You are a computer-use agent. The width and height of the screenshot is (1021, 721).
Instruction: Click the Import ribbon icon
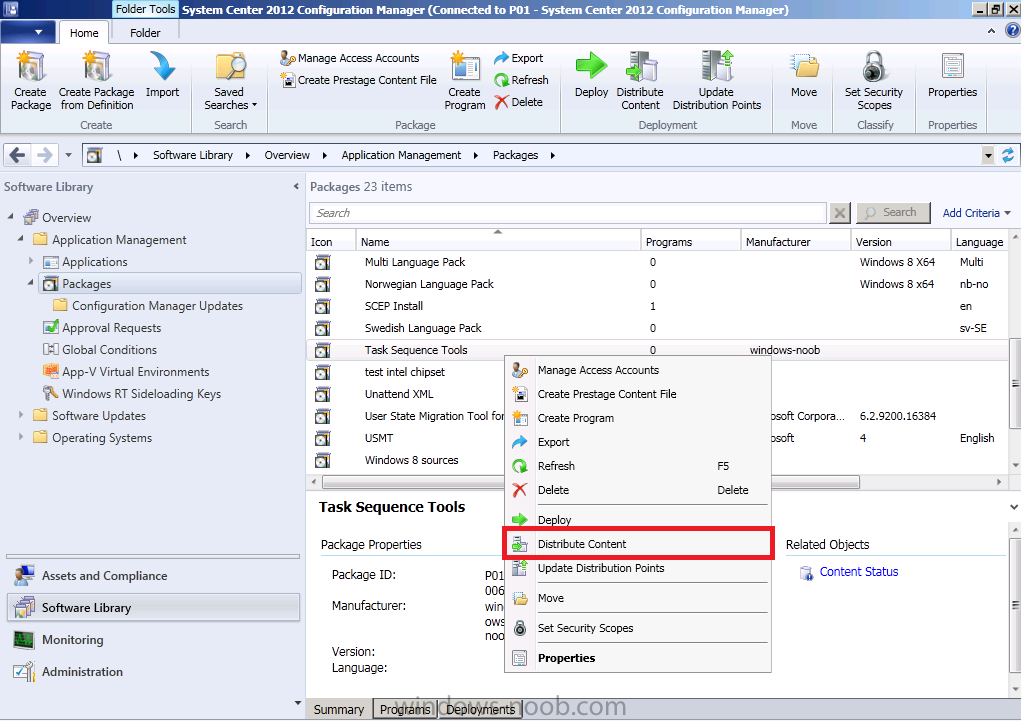tap(162, 74)
